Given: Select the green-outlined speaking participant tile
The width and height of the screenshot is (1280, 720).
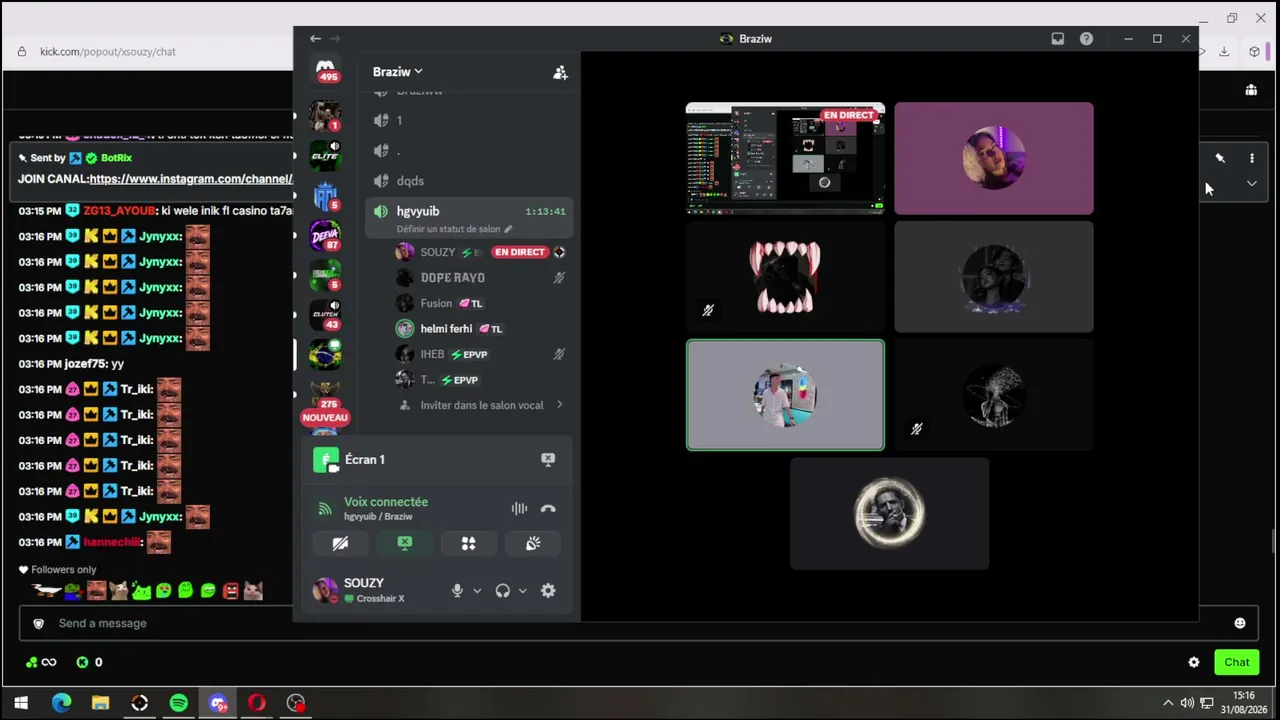Looking at the screenshot, I should click(x=785, y=395).
